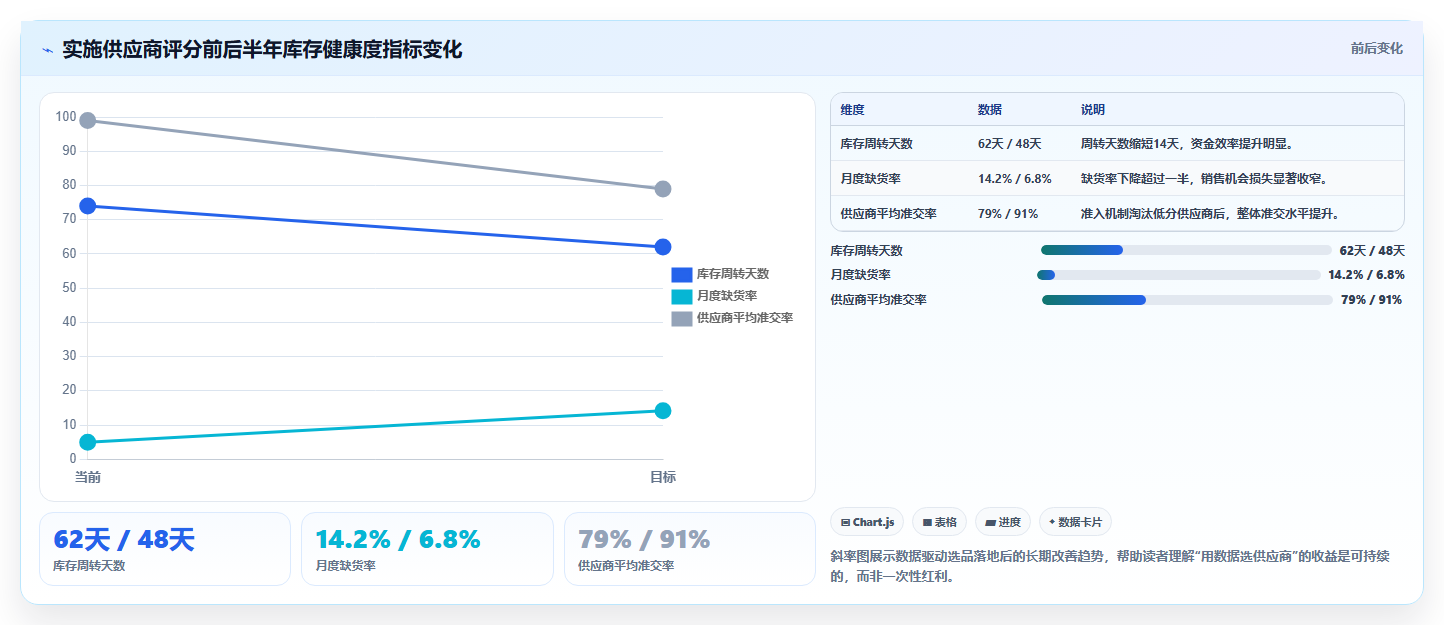
Task: Click the footer paragraph starting 斜率图展示
Action: (1112, 566)
